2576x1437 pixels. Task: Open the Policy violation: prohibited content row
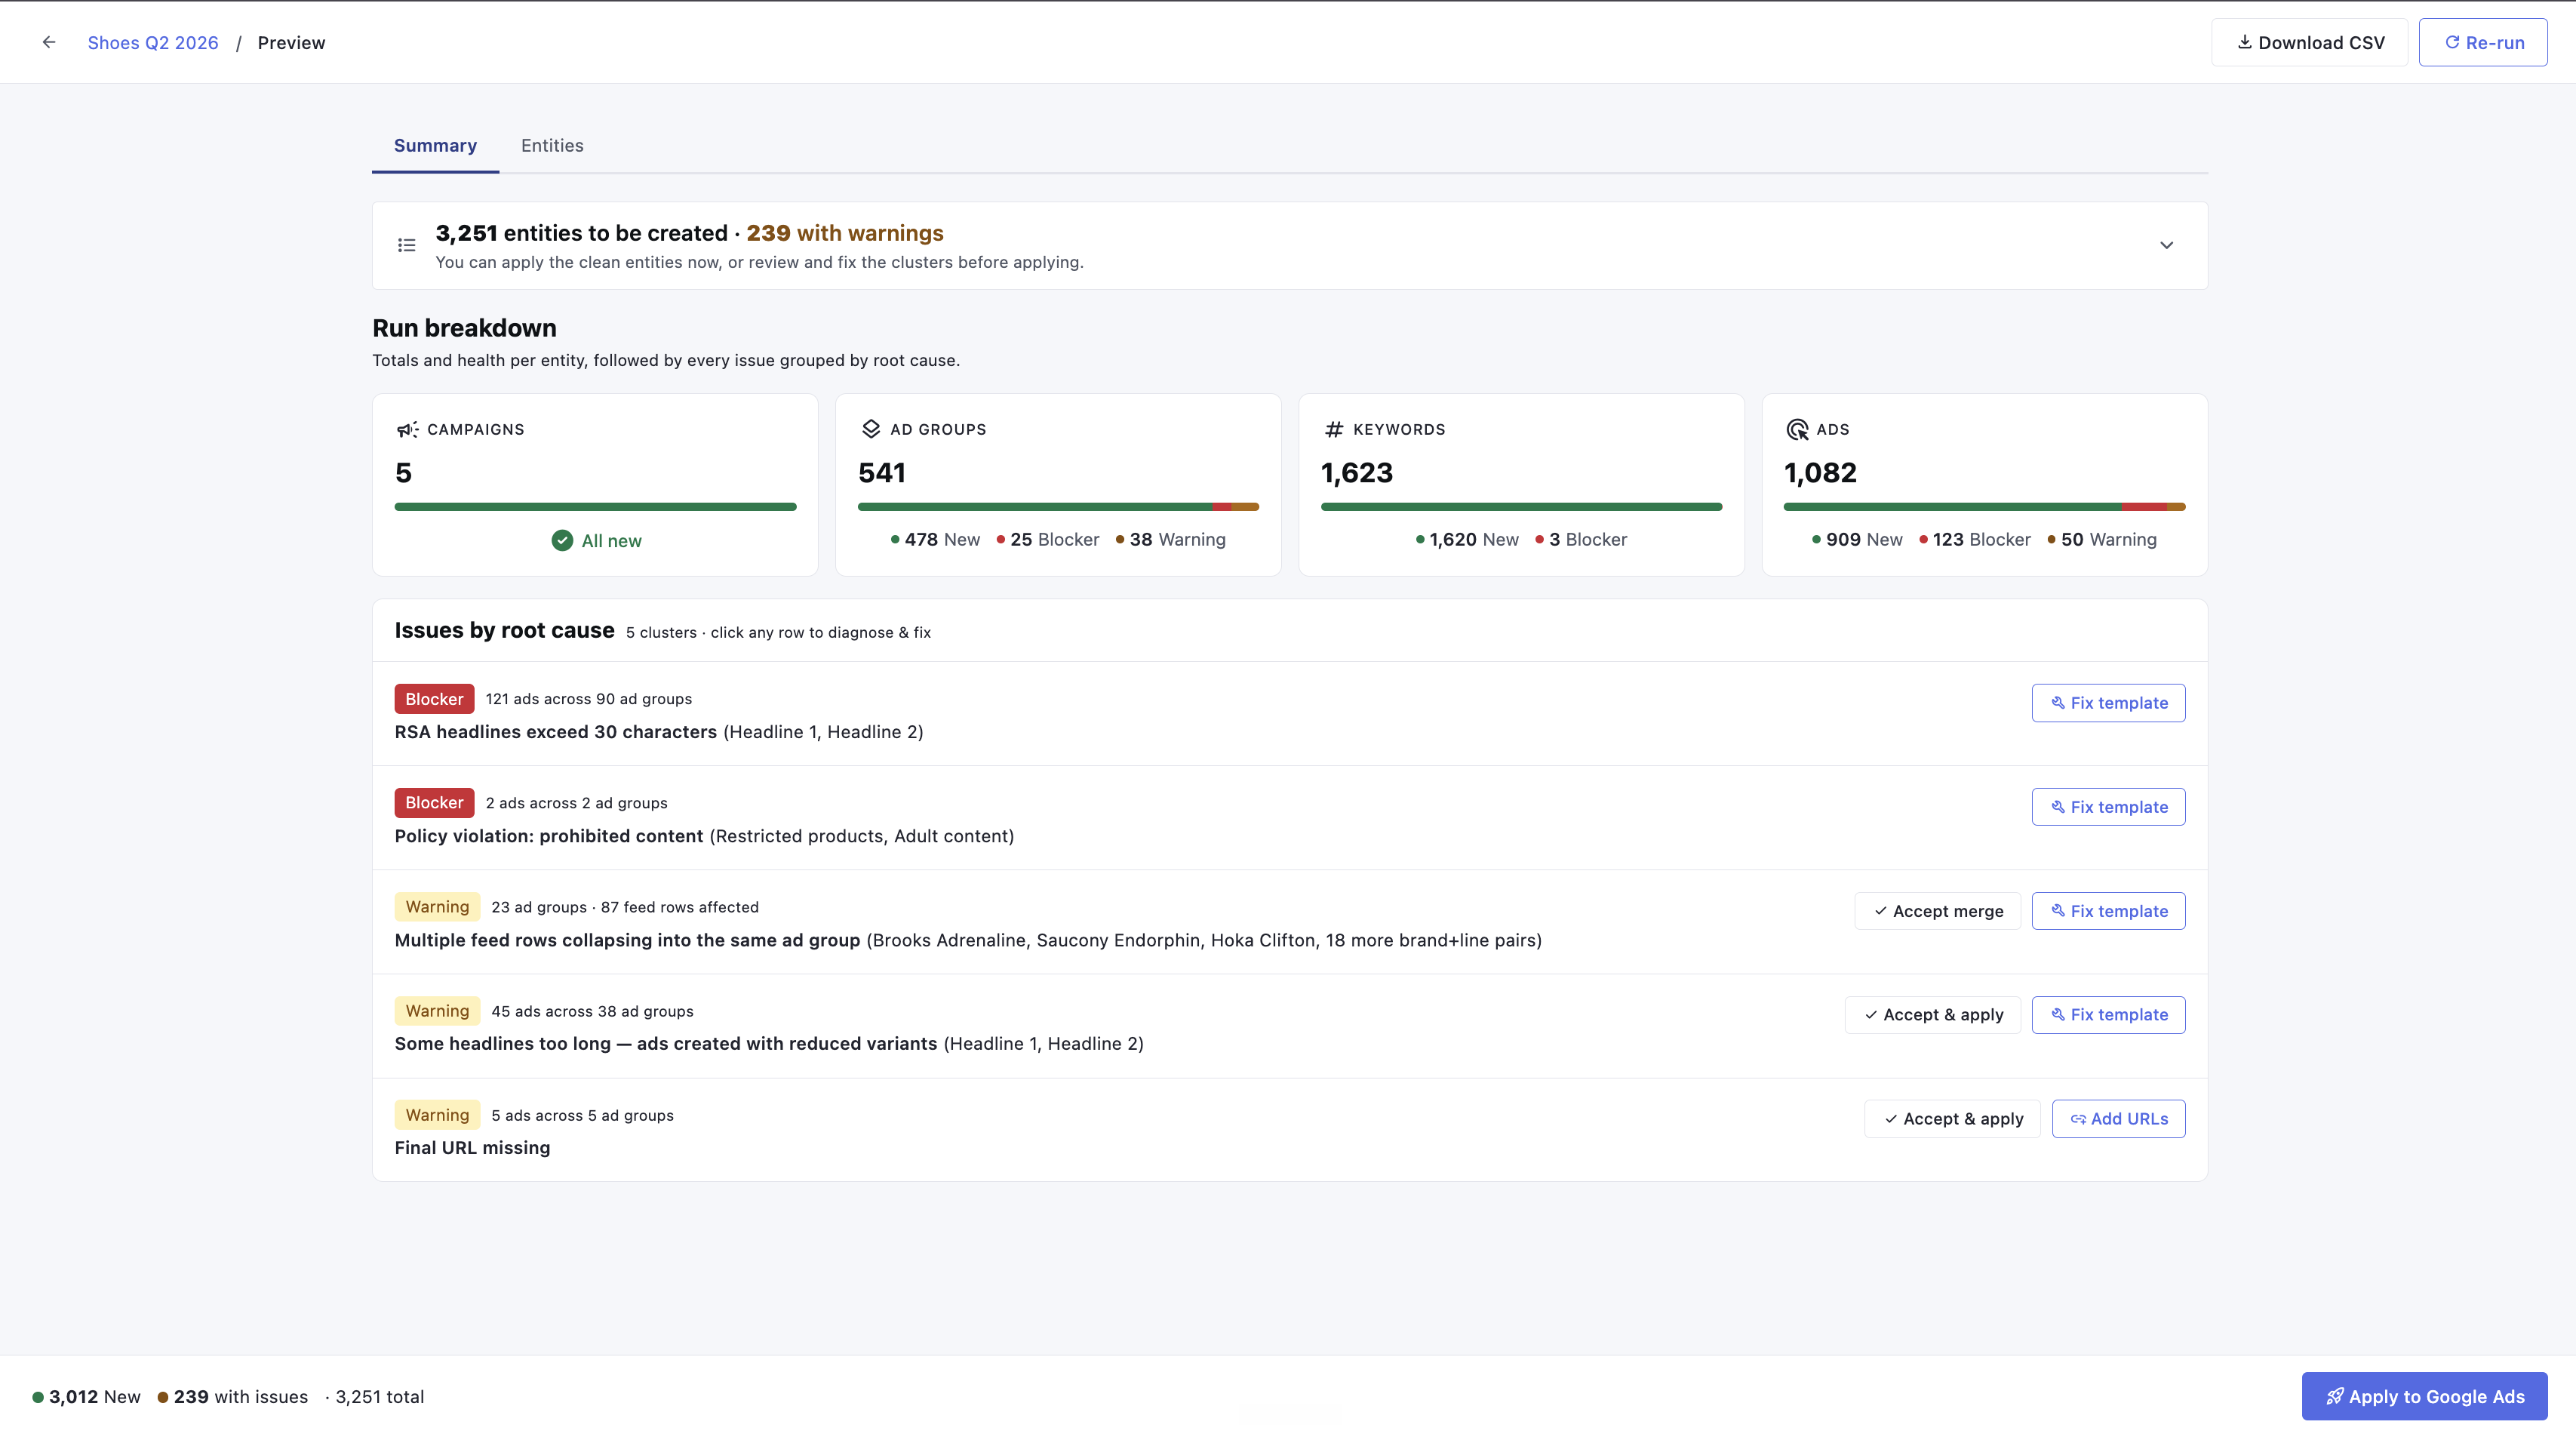tap(1289, 818)
